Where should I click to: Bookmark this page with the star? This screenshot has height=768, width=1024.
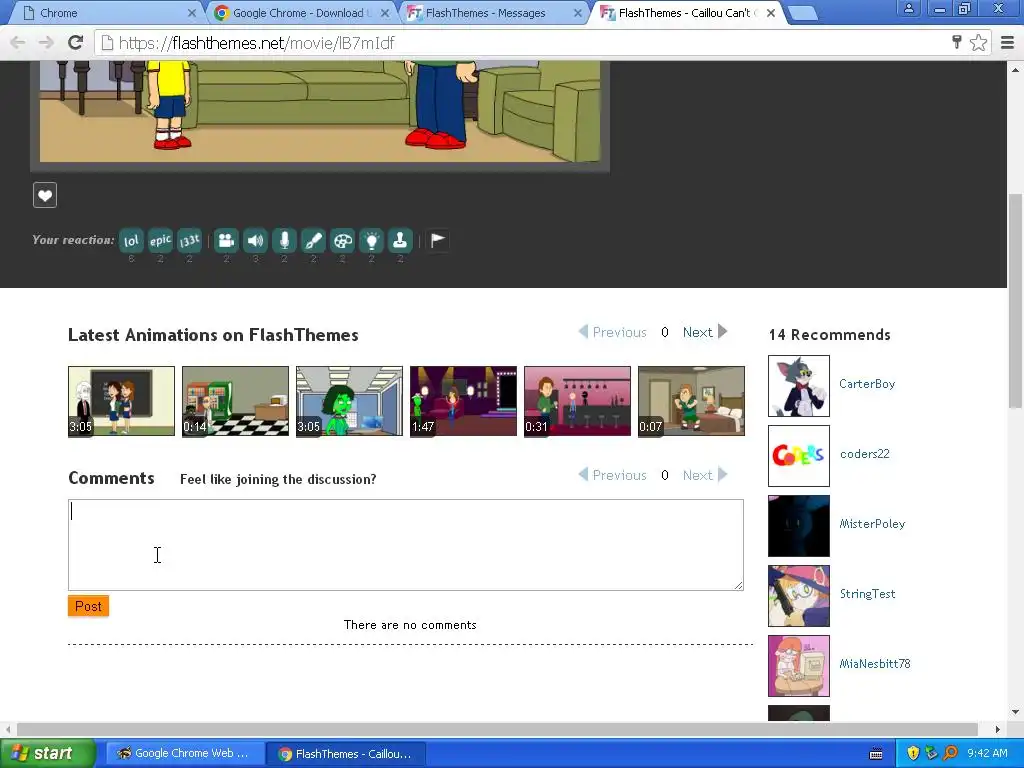[x=978, y=43]
